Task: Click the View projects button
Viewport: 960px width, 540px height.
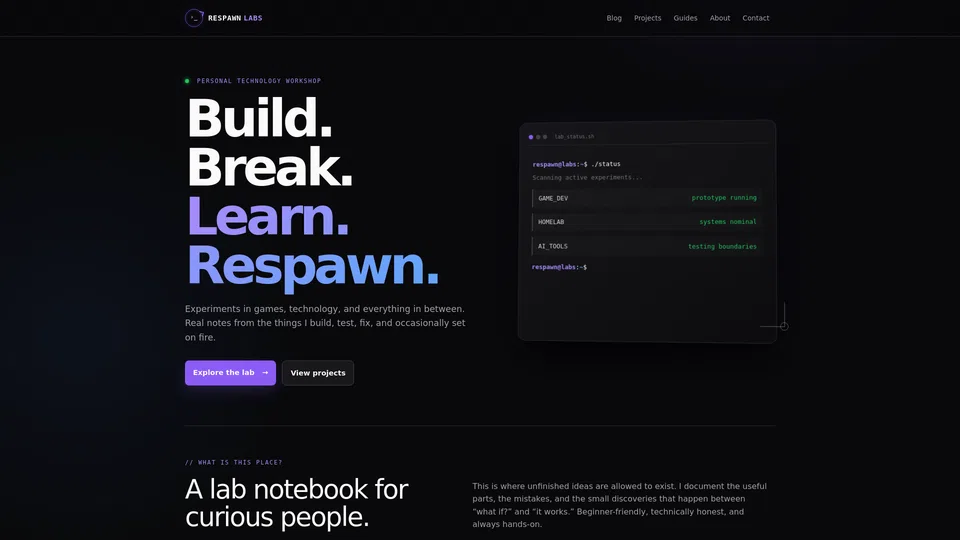Action: coord(318,372)
